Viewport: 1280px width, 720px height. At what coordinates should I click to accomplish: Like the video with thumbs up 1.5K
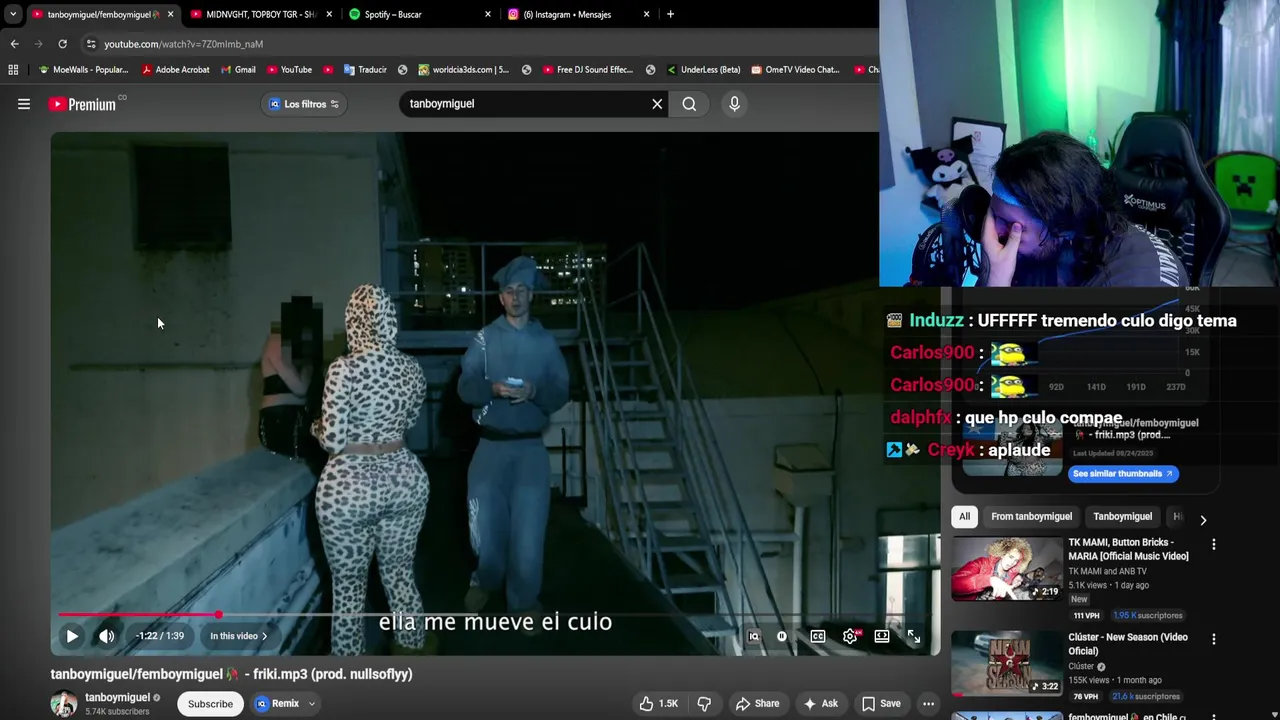tap(659, 704)
